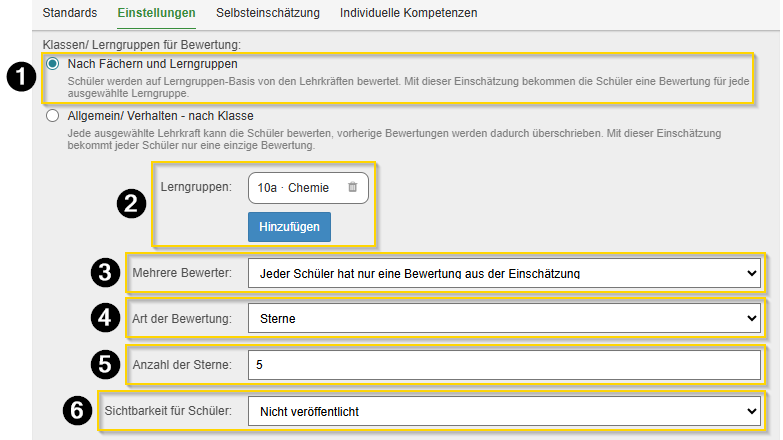Open Sichtbarkeit für Schüler dropdown

tap(503, 410)
